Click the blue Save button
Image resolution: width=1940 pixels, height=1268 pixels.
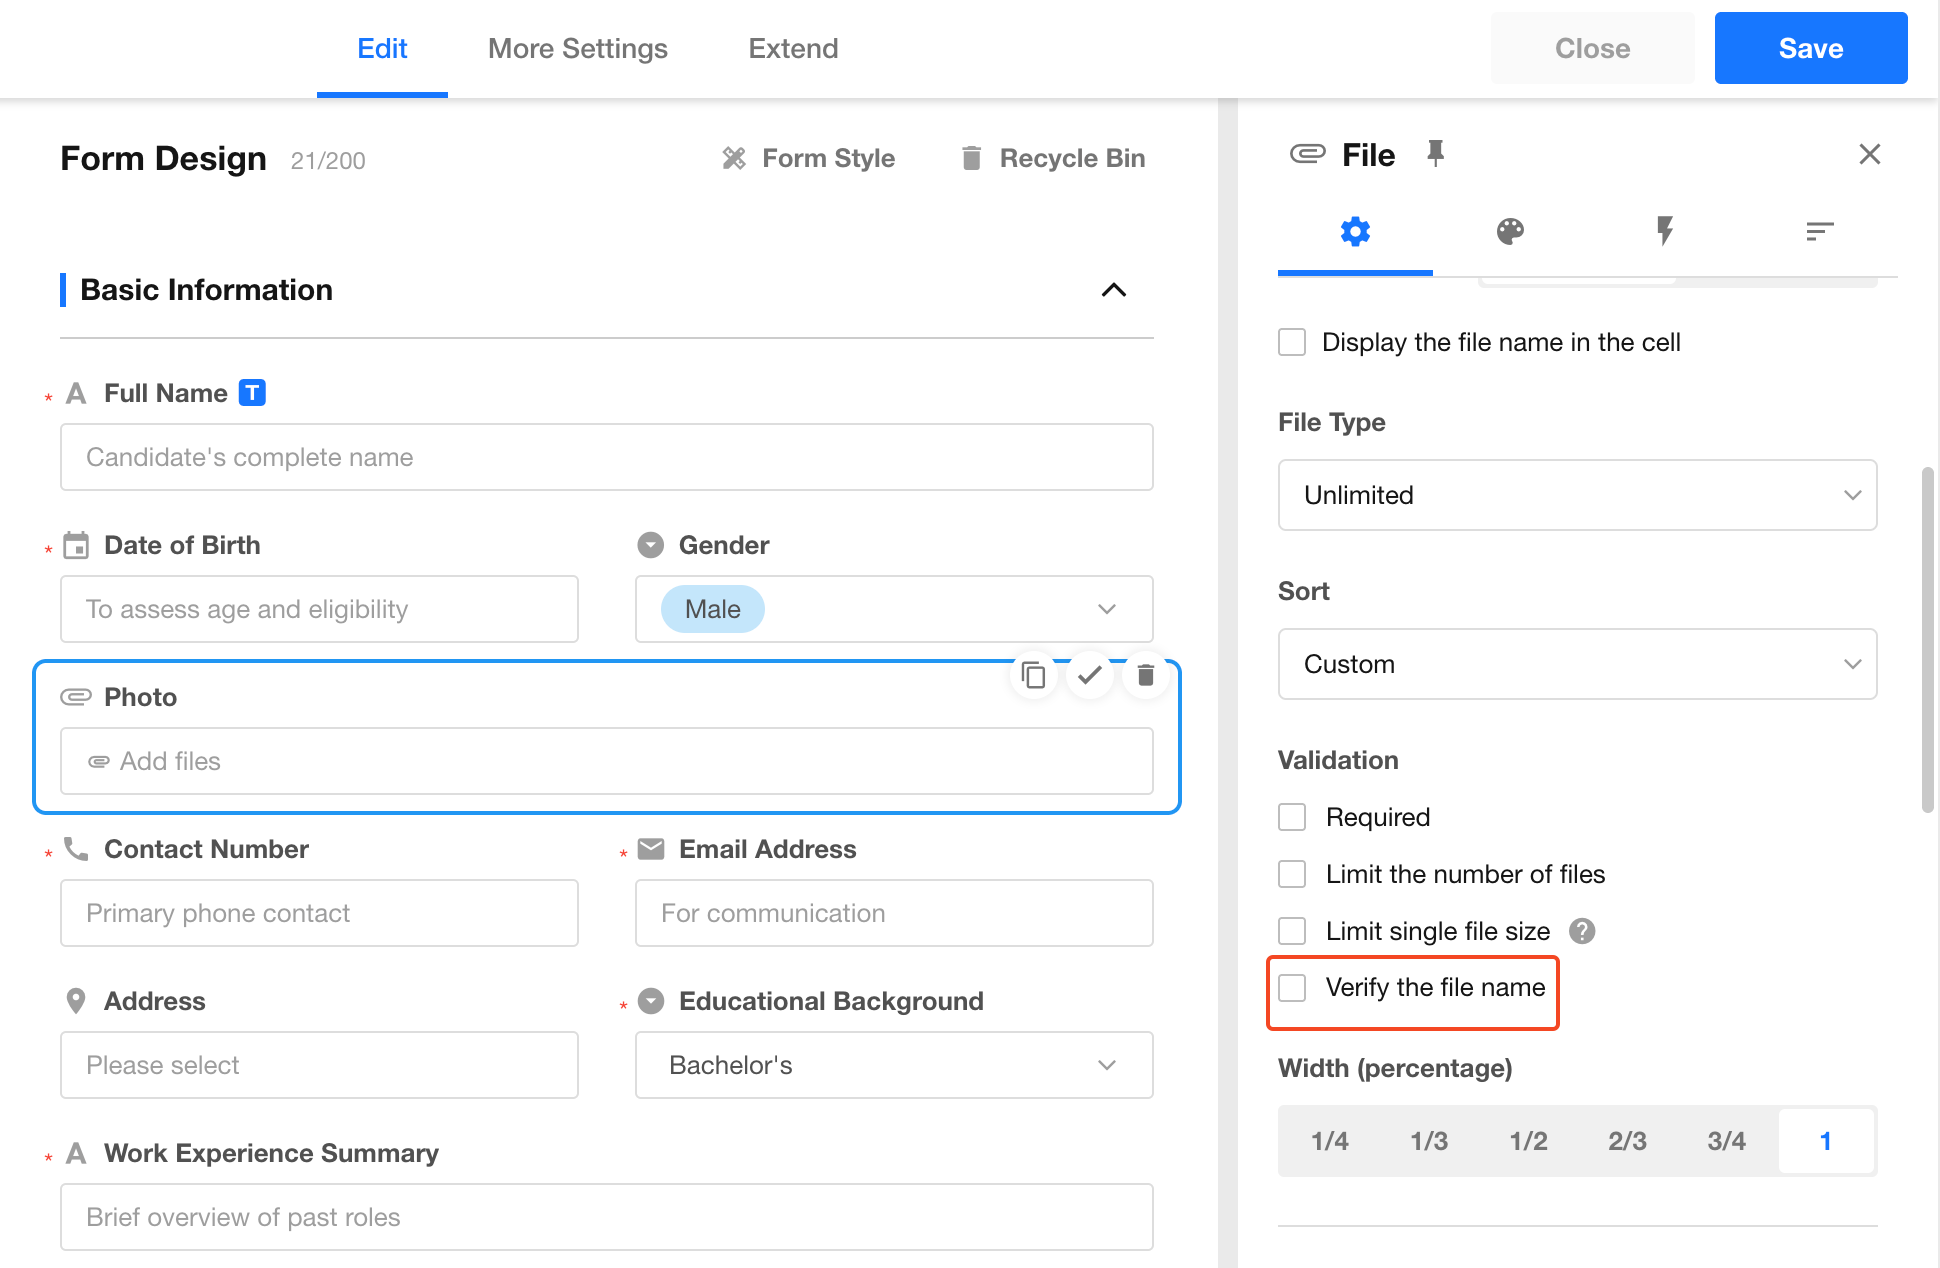[x=1810, y=48]
